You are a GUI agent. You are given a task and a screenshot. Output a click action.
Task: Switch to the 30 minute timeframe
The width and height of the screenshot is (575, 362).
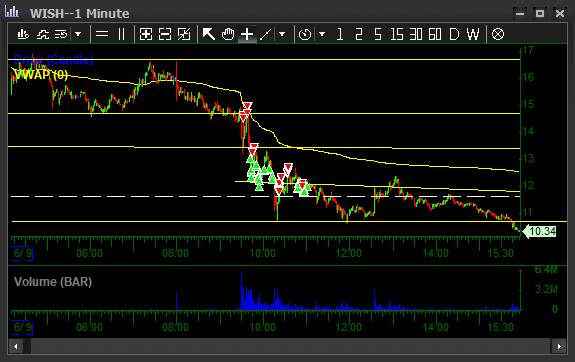point(416,34)
